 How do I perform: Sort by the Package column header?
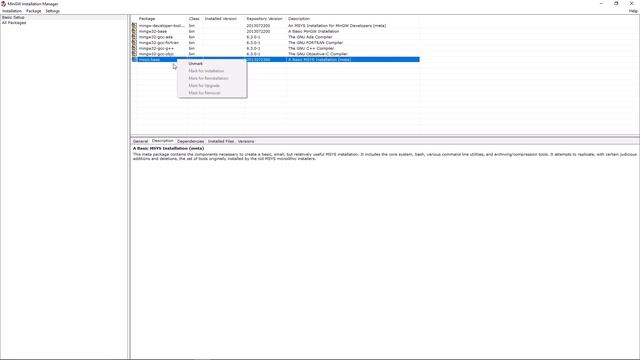[147, 19]
